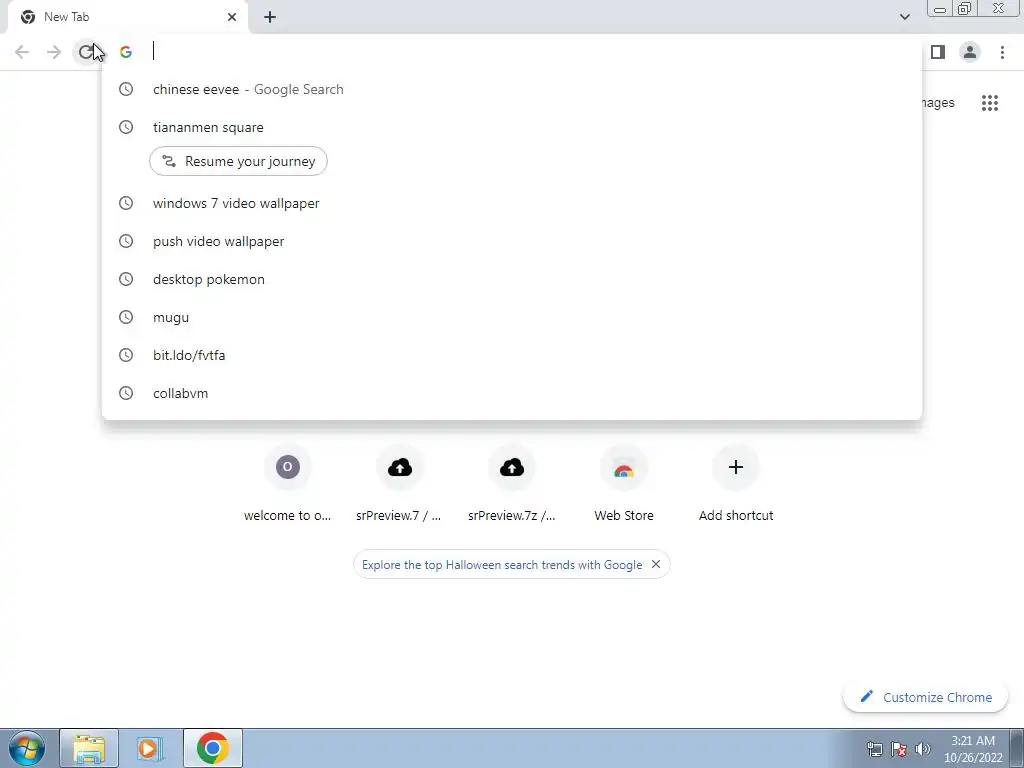Open the side panel icon
The height and width of the screenshot is (768, 1024).
(938, 52)
